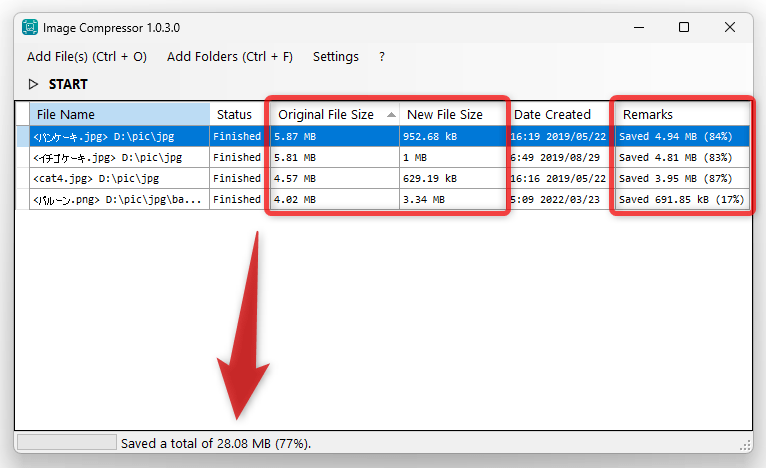Open the Settings menu
766x468 pixels.
[x=336, y=57]
